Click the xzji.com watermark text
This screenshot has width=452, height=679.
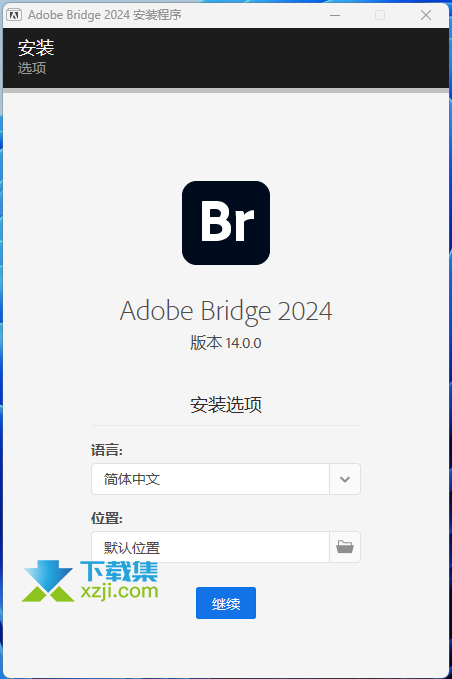point(119,591)
